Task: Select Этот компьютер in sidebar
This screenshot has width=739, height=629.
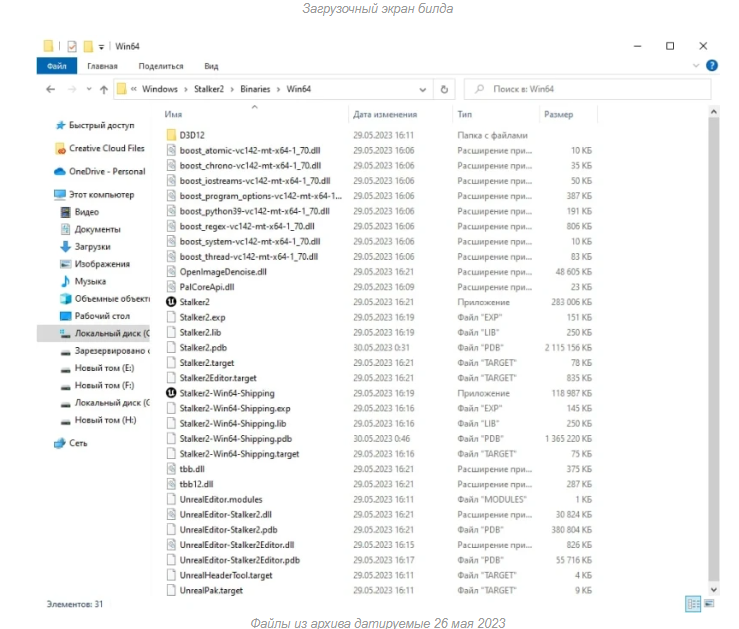Action: coord(101,195)
